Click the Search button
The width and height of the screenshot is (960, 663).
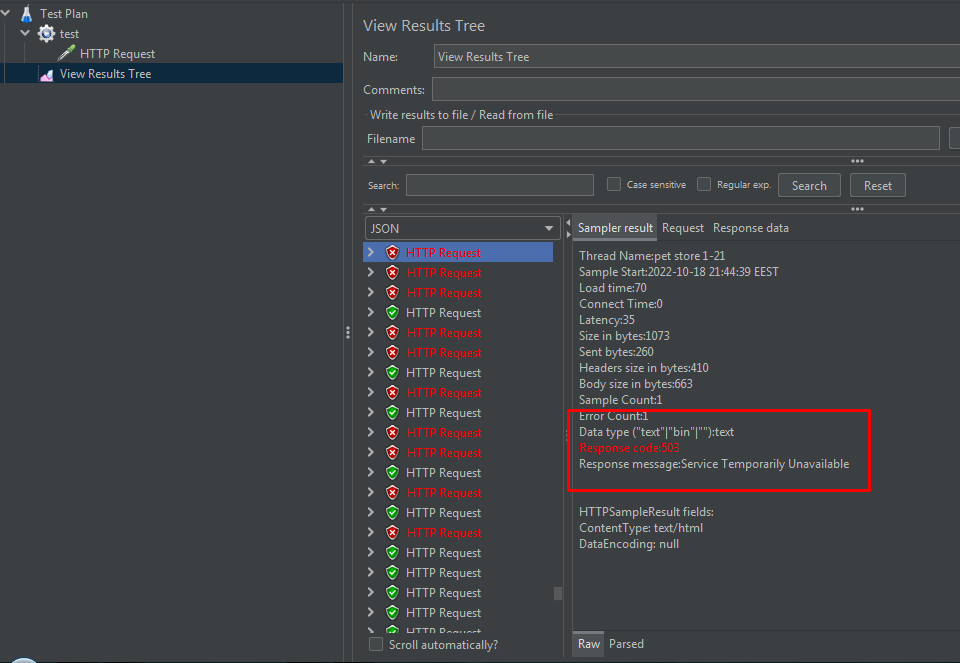pos(809,185)
